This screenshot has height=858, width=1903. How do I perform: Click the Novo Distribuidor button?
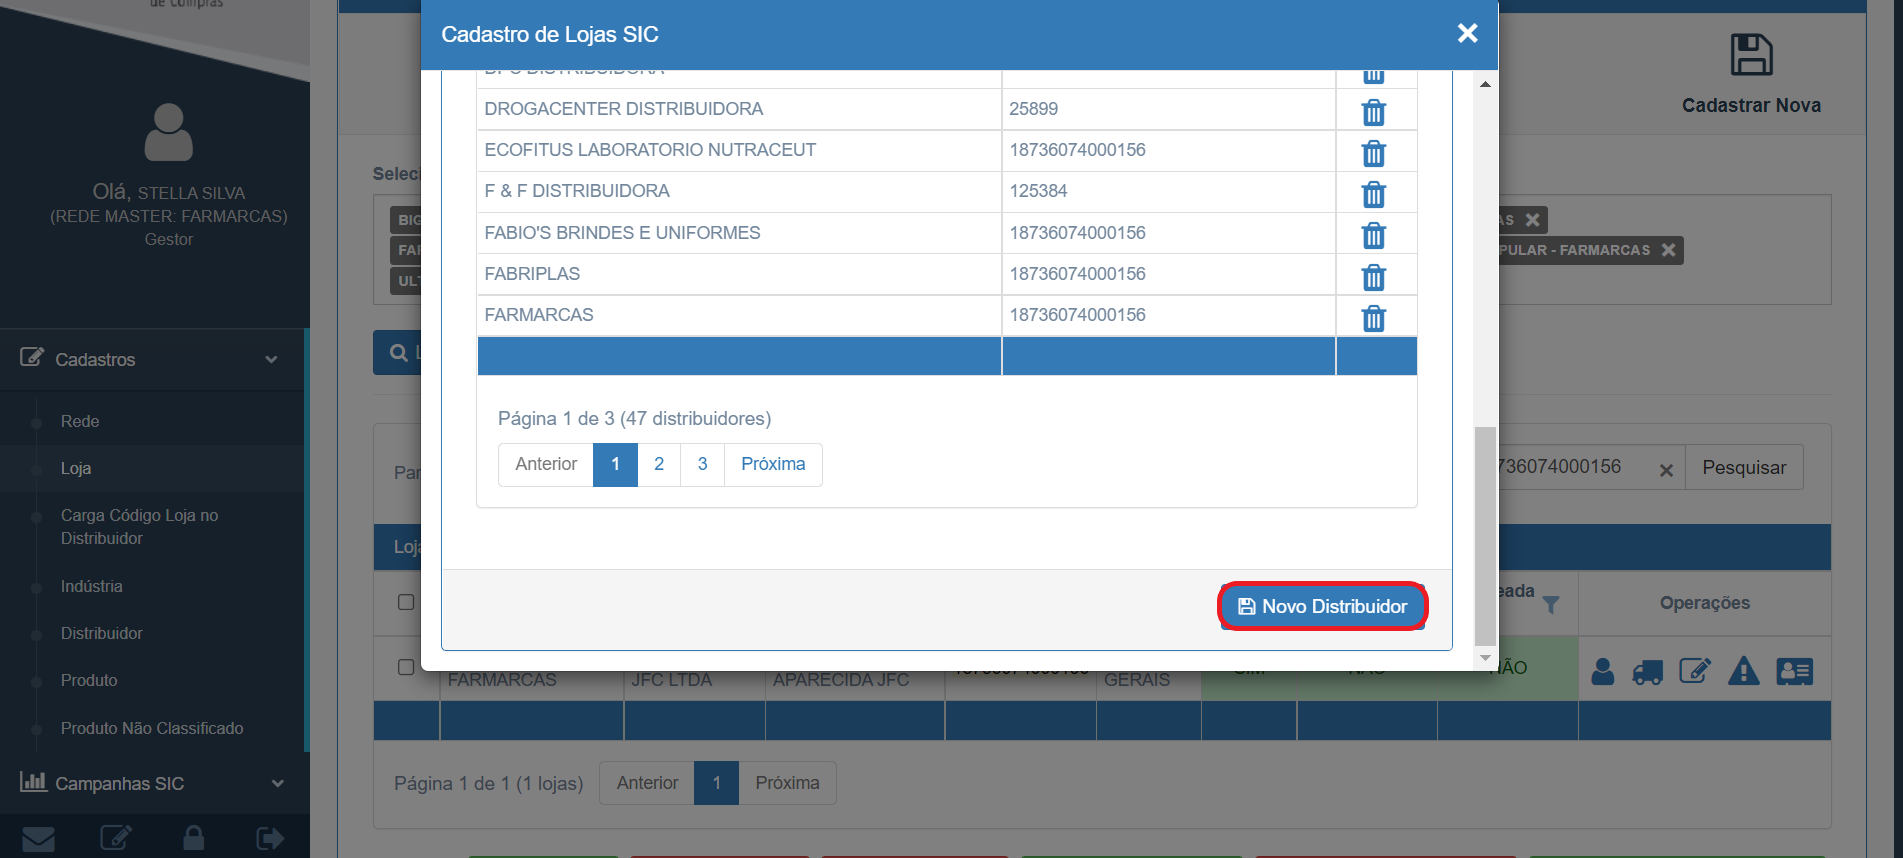(x=1322, y=606)
